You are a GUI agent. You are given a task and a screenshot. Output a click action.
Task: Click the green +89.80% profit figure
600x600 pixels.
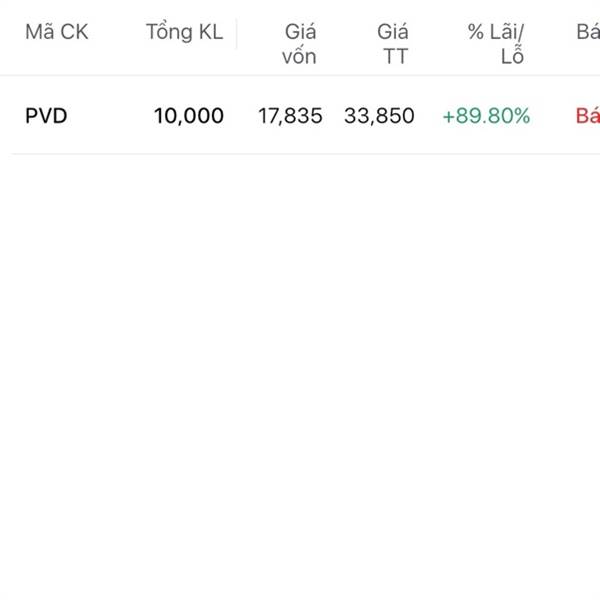486,116
